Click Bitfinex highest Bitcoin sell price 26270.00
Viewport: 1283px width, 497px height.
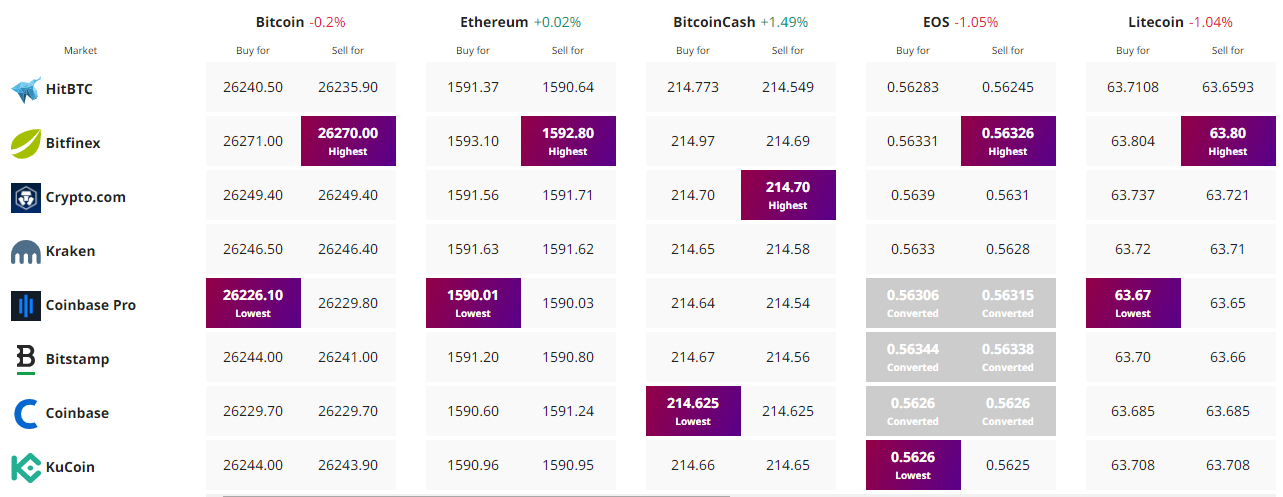(348, 141)
